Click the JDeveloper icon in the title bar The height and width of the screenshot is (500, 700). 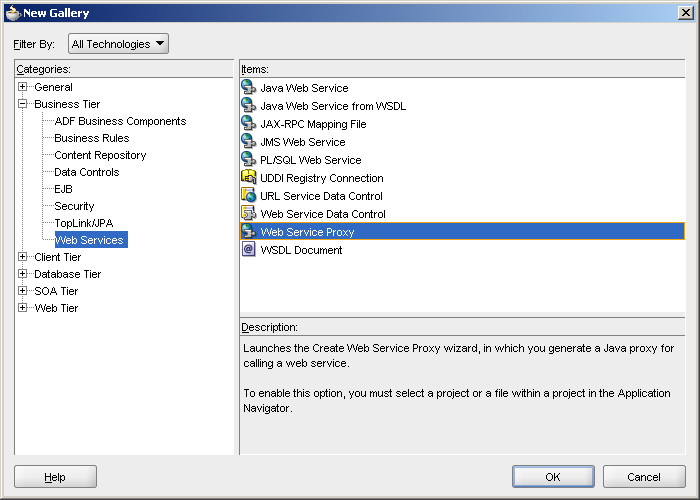(x=13, y=12)
